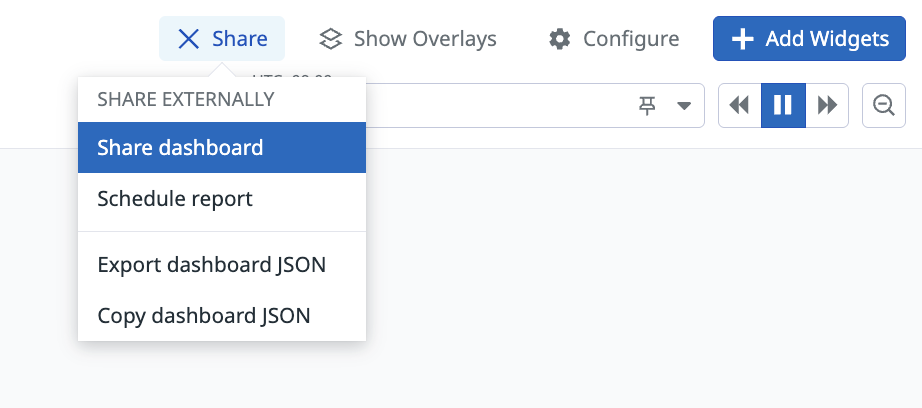Collapse the Share dropdown via its label
Viewport: 922px width, 408px height.
tap(240, 39)
